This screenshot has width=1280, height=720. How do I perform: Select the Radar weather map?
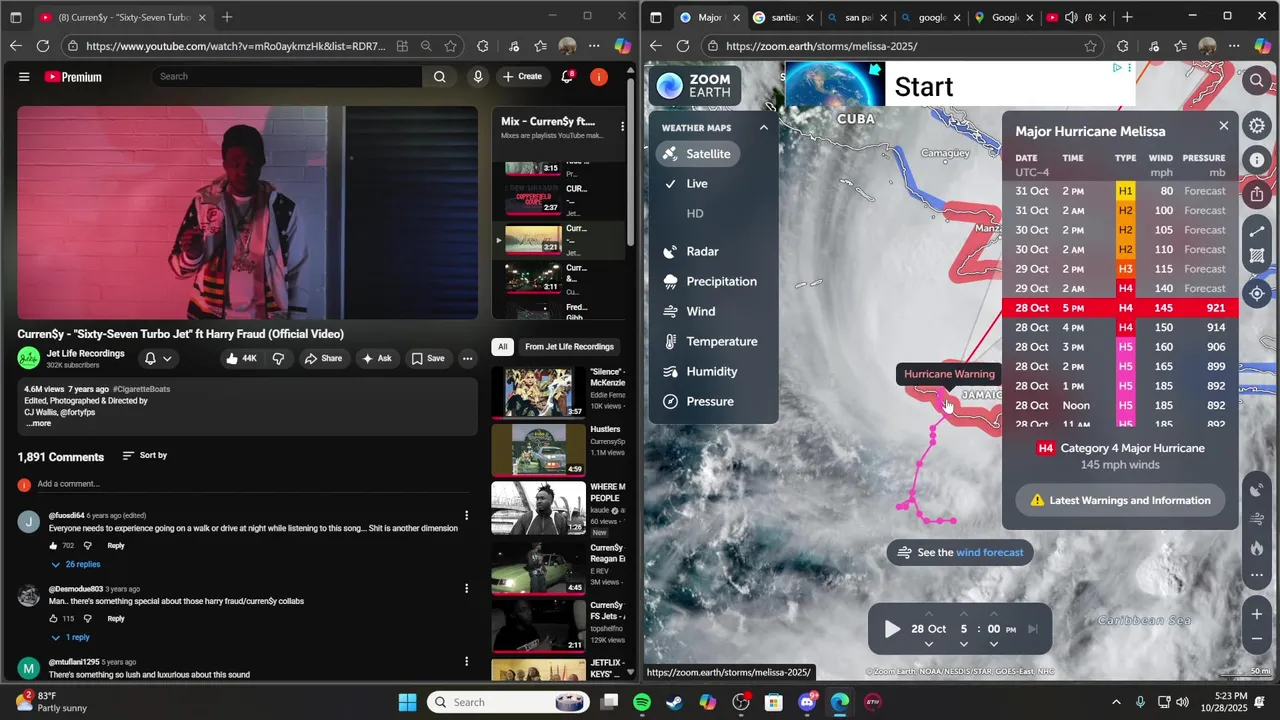point(690,252)
